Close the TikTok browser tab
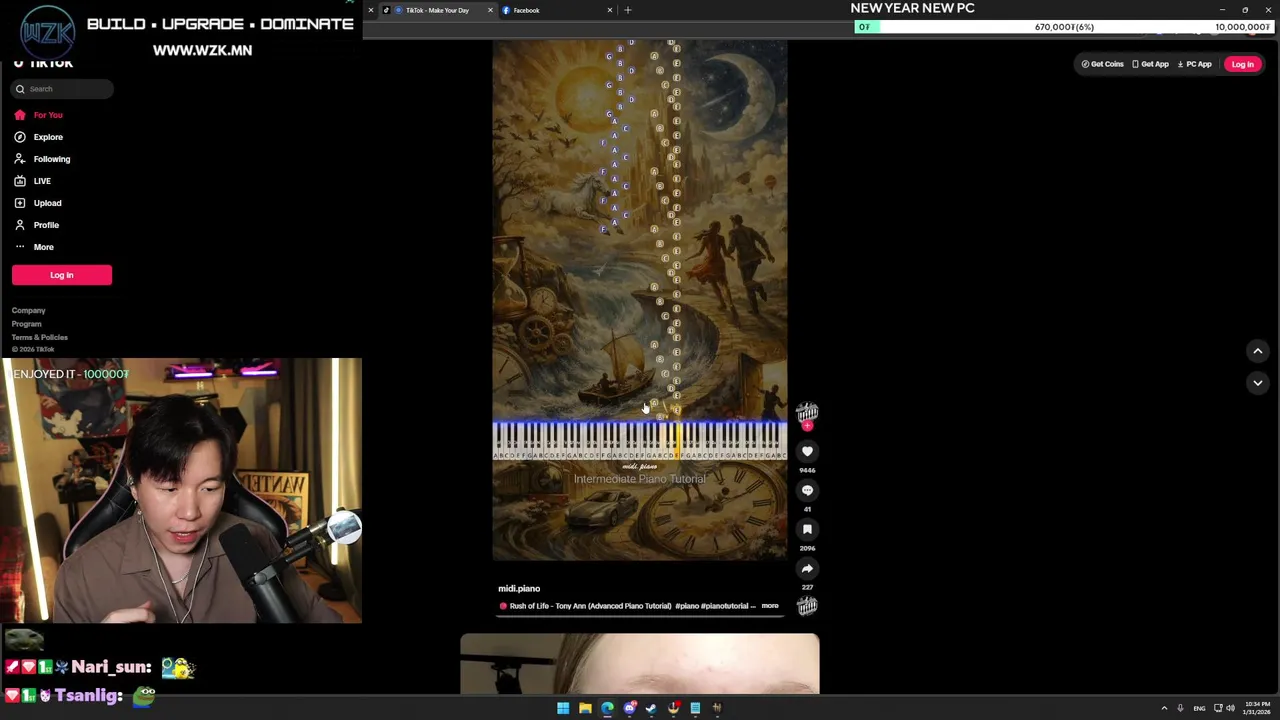1280x720 pixels. (490, 10)
